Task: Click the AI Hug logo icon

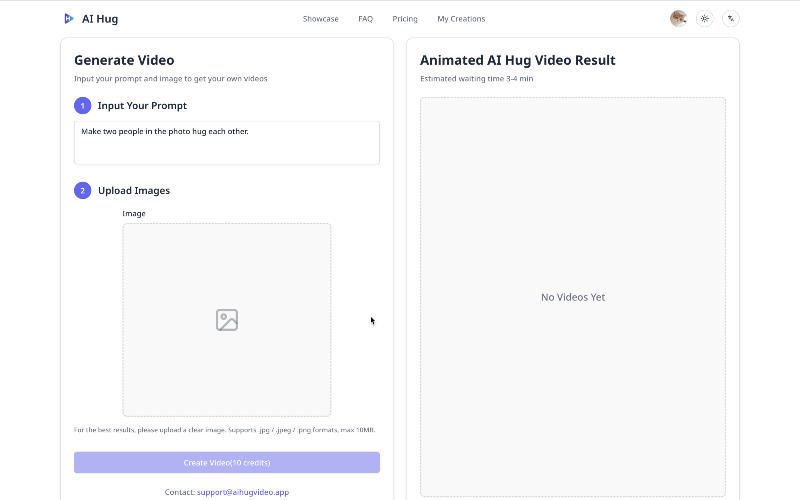Action: pyautogui.click(x=68, y=18)
